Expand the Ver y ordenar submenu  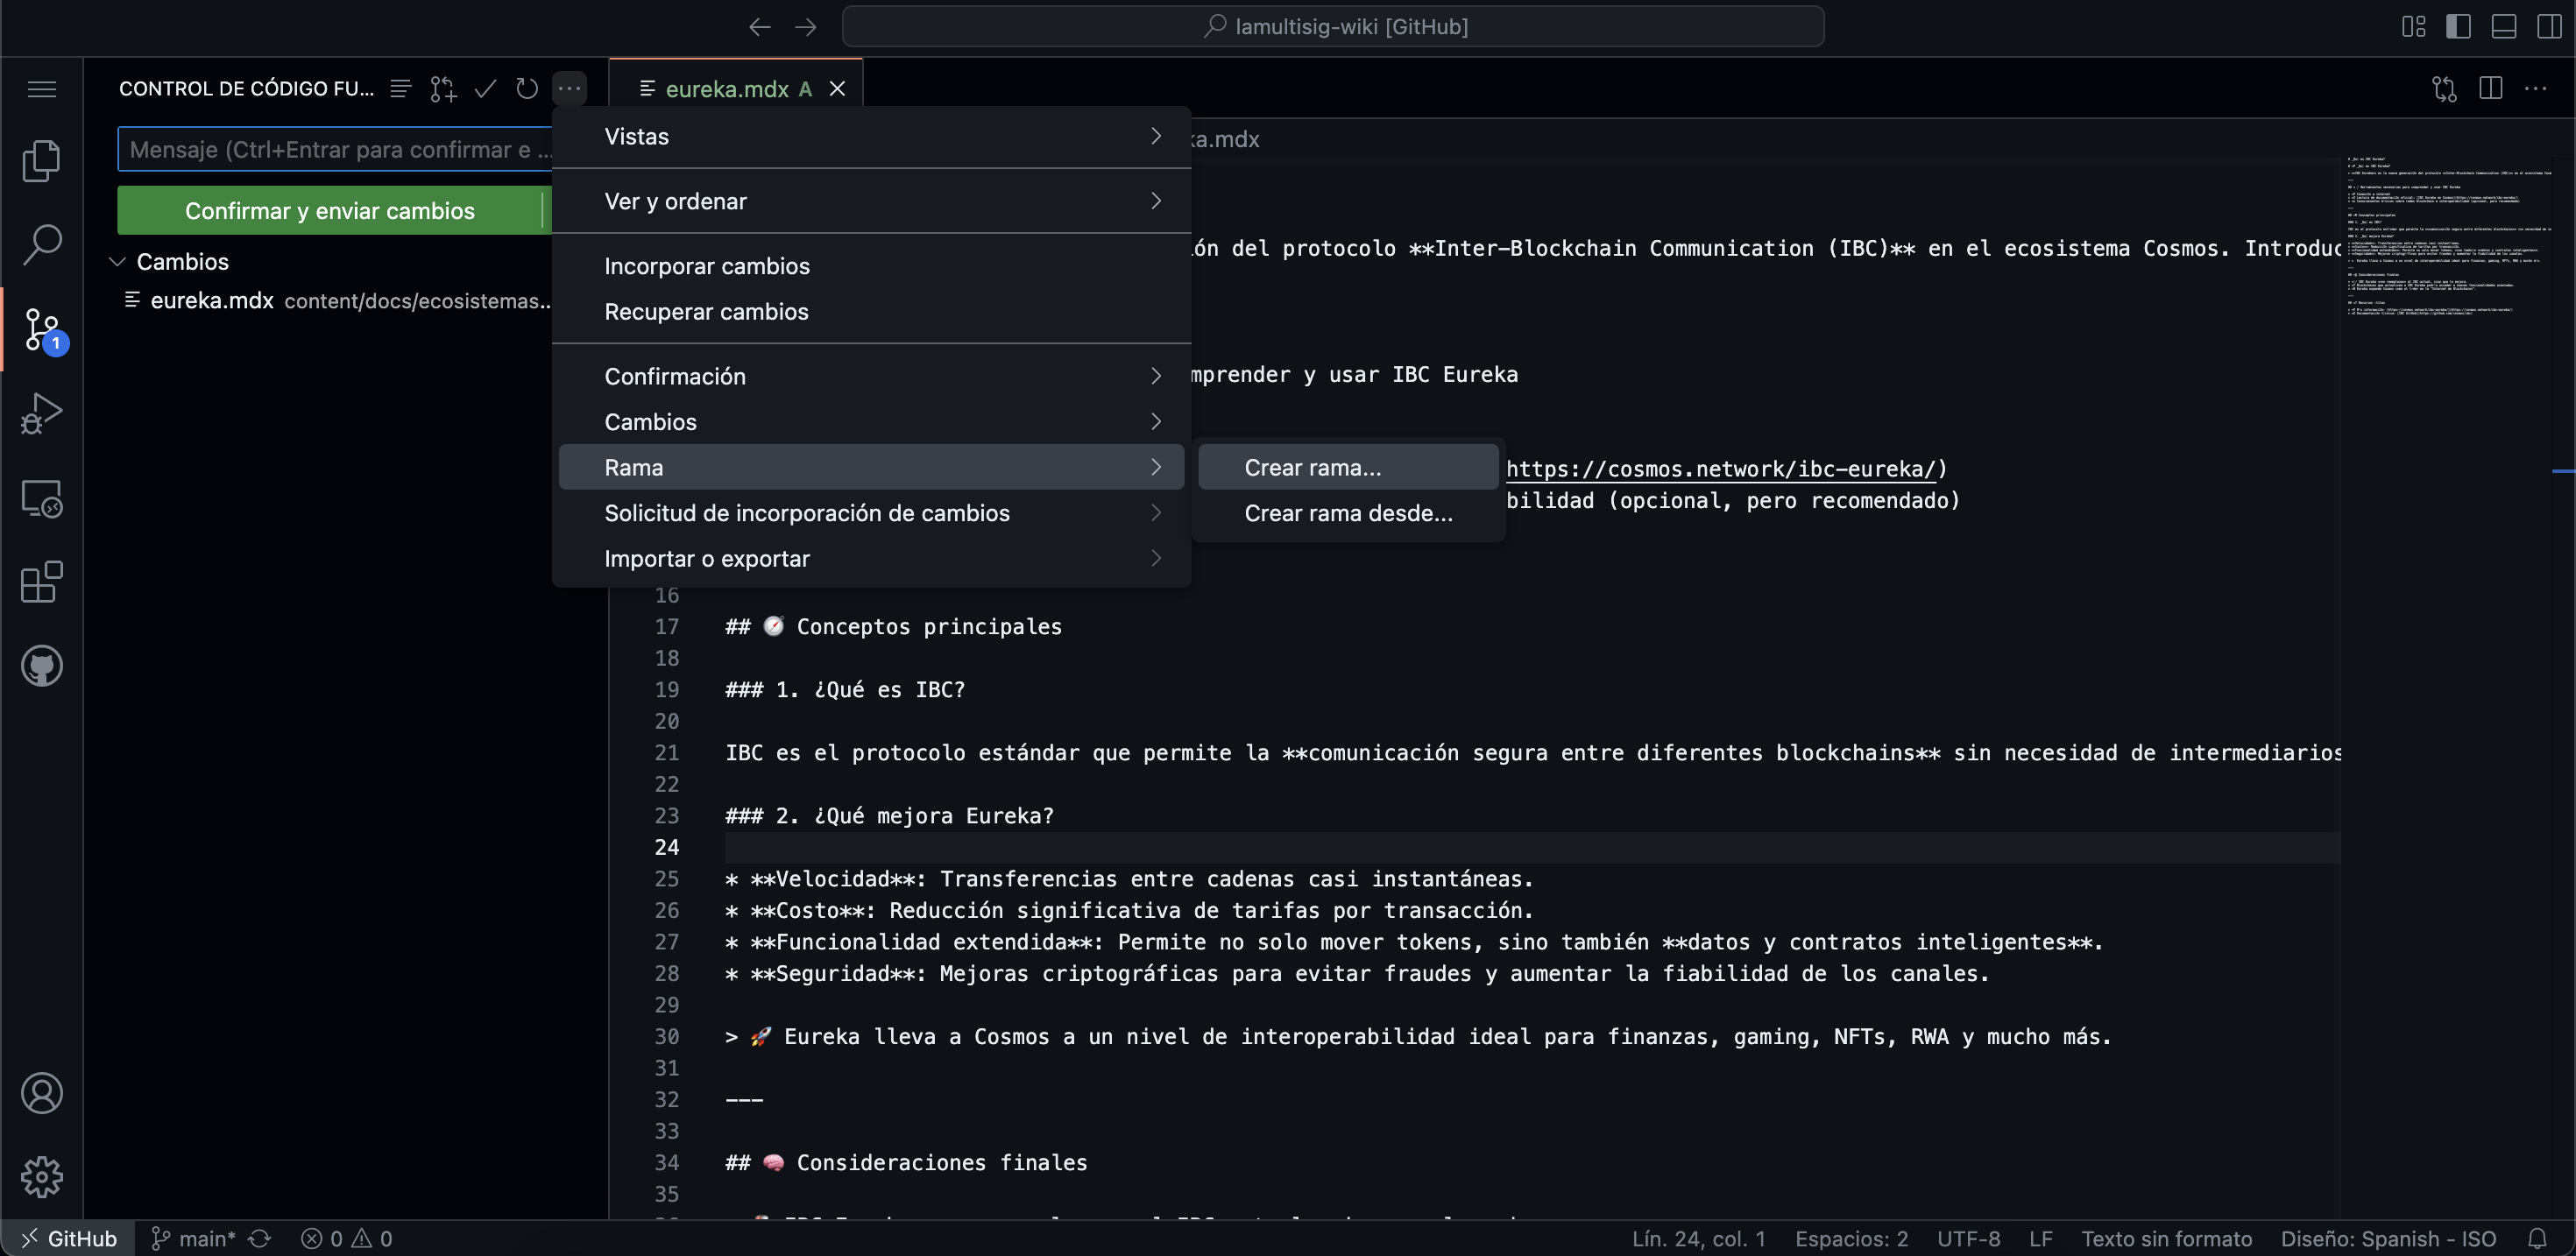pos(871,201)
